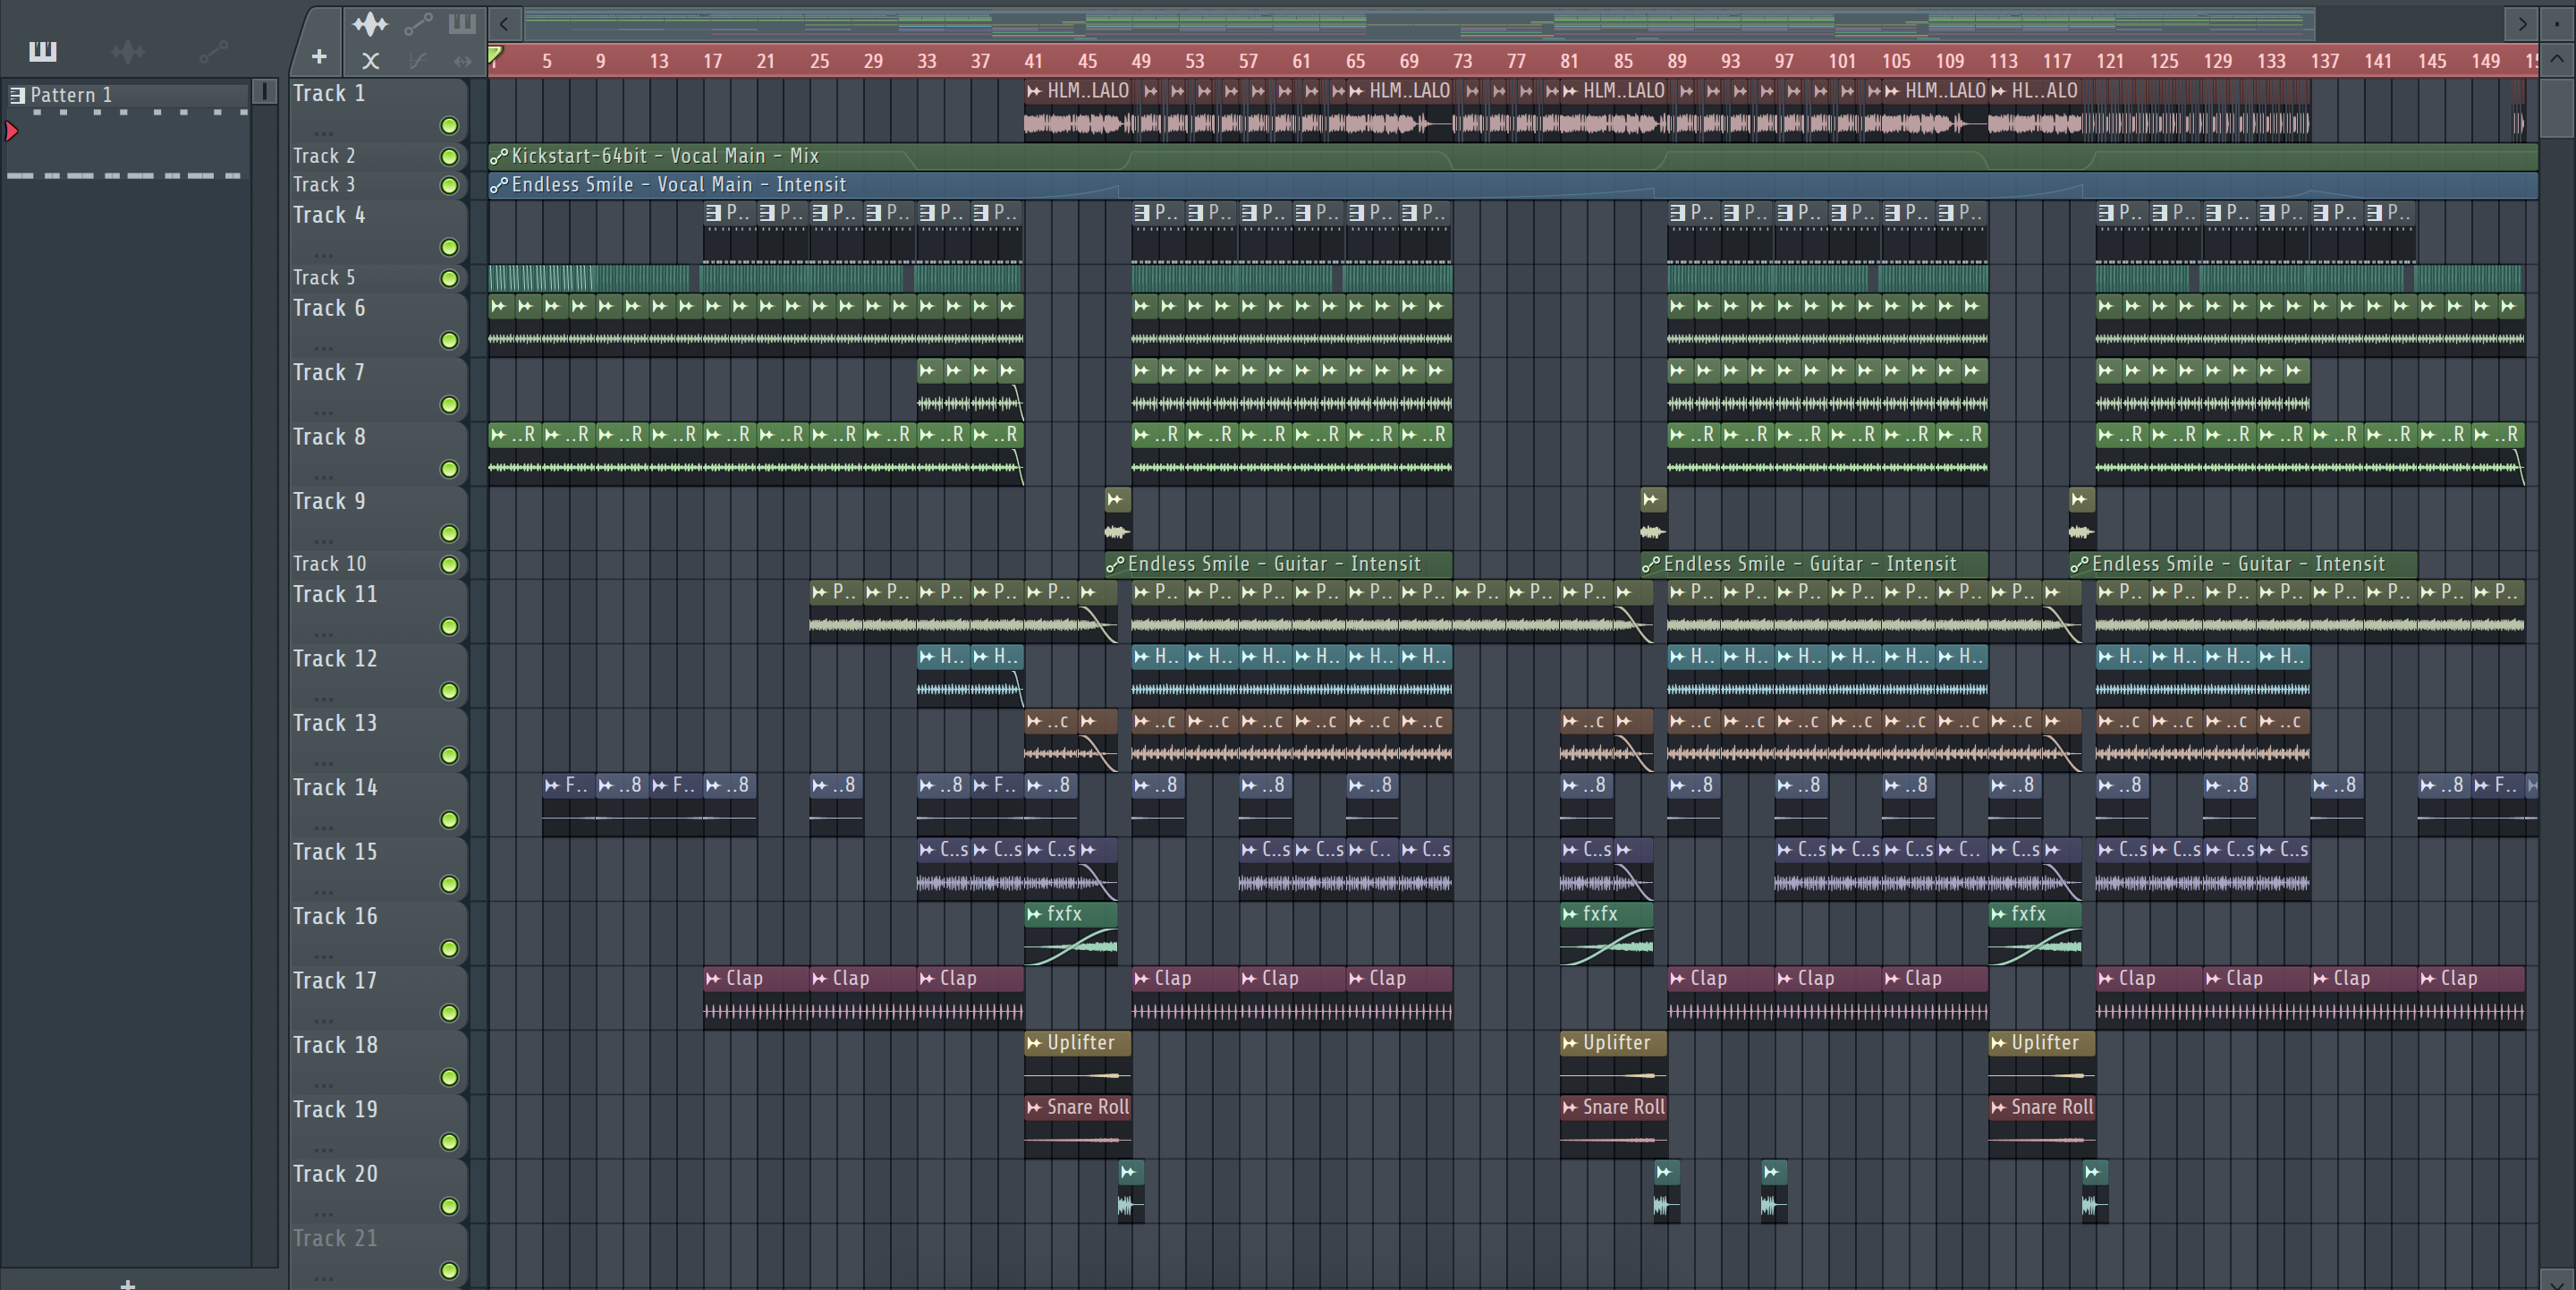Mute Track 1 with its green LED
Image resolution: width=2576 pixels, height=1290 pixels.
click(x=449, y=125)
